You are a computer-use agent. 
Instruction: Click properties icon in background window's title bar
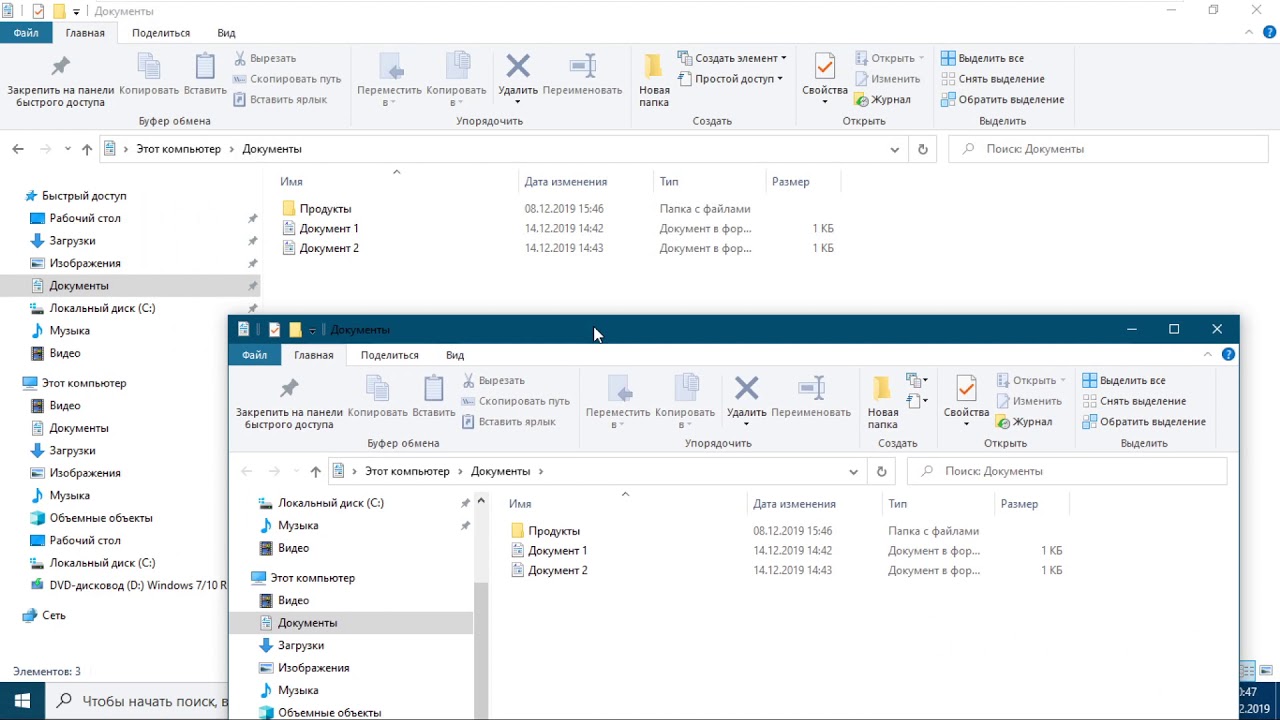coord(38,11)
